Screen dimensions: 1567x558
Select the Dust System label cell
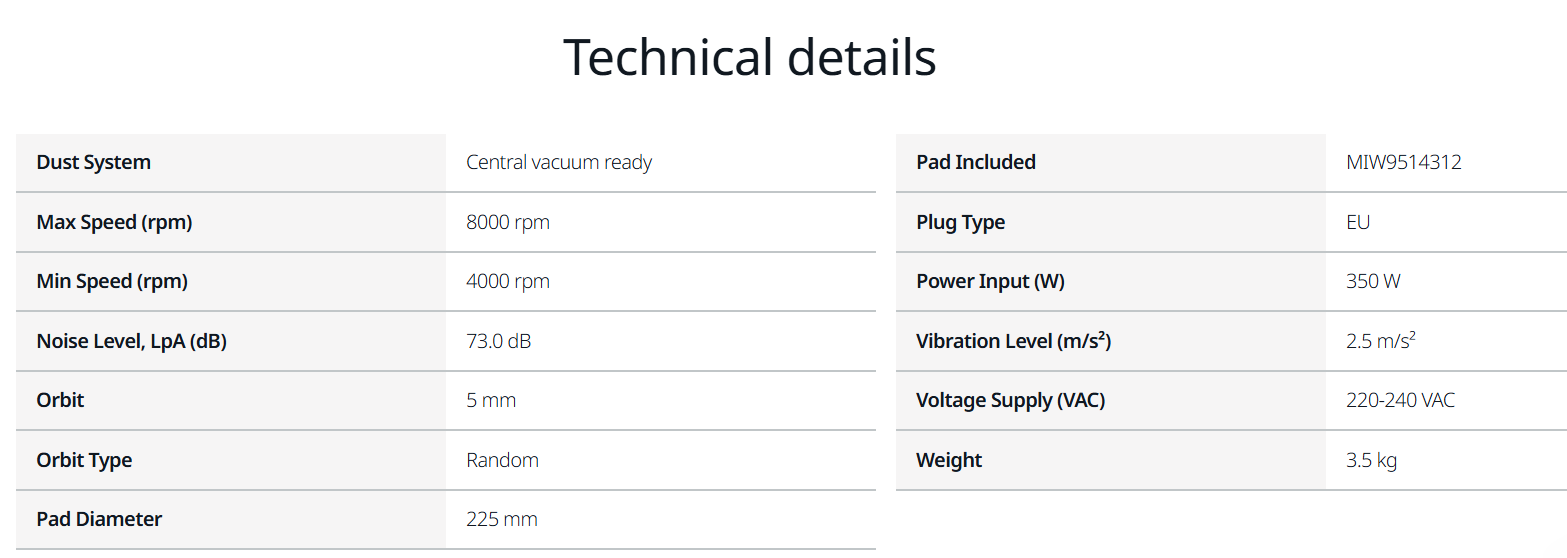point(231,162)
